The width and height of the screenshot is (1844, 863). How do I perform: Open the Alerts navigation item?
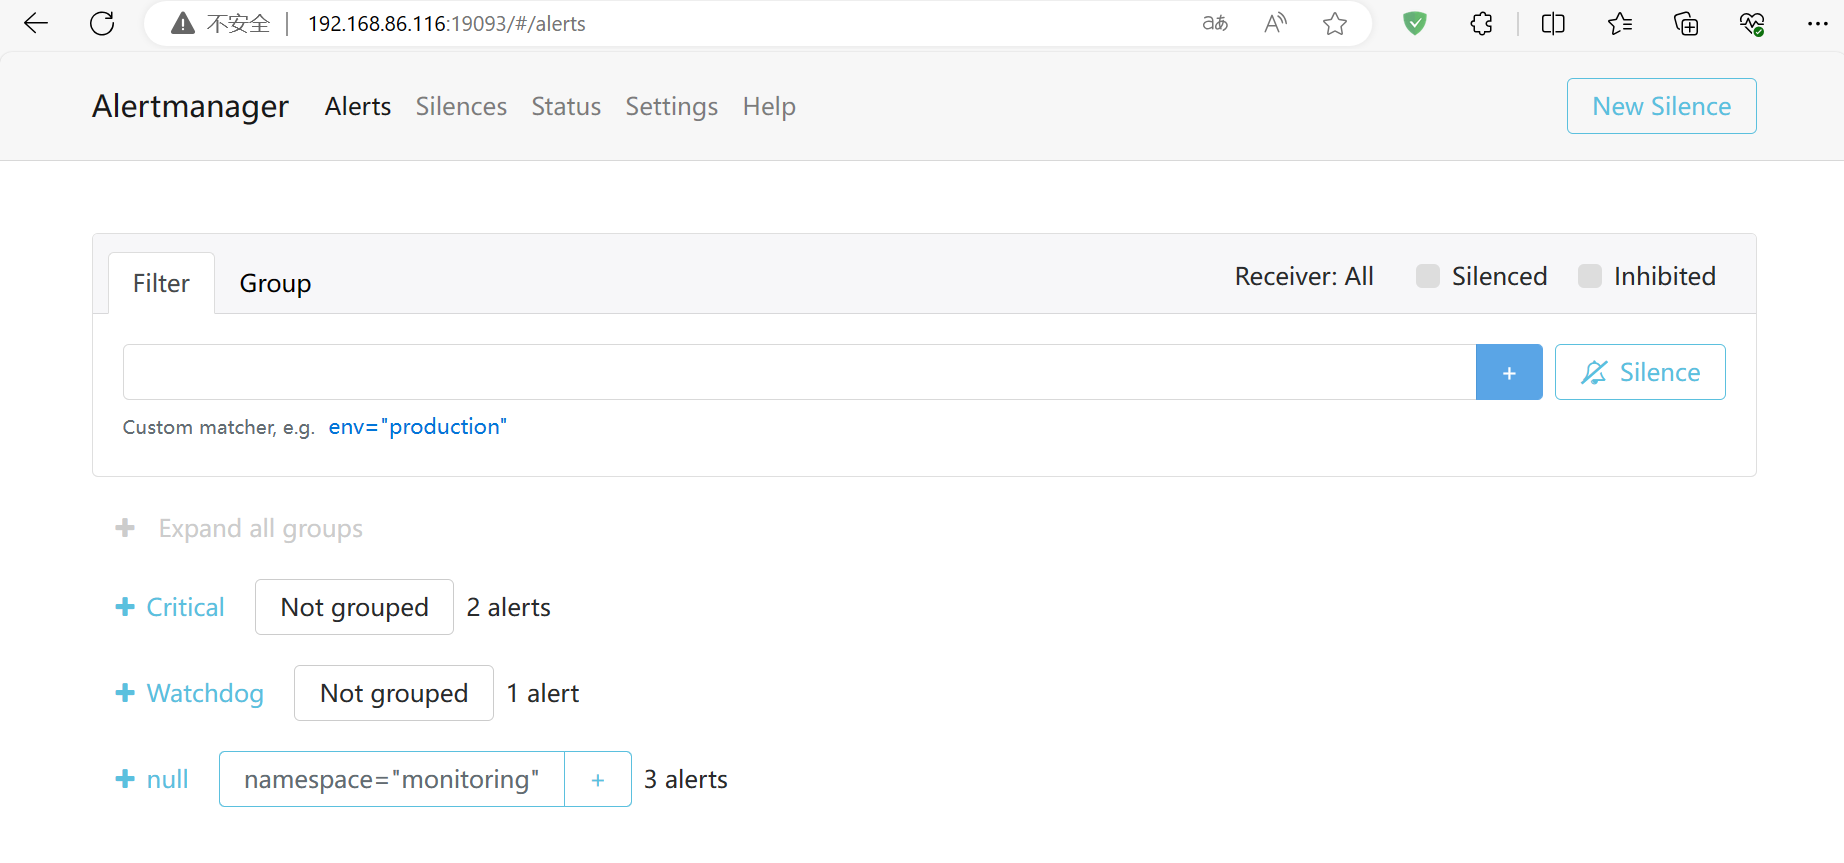pyautogui.click(x=358, y=106)
